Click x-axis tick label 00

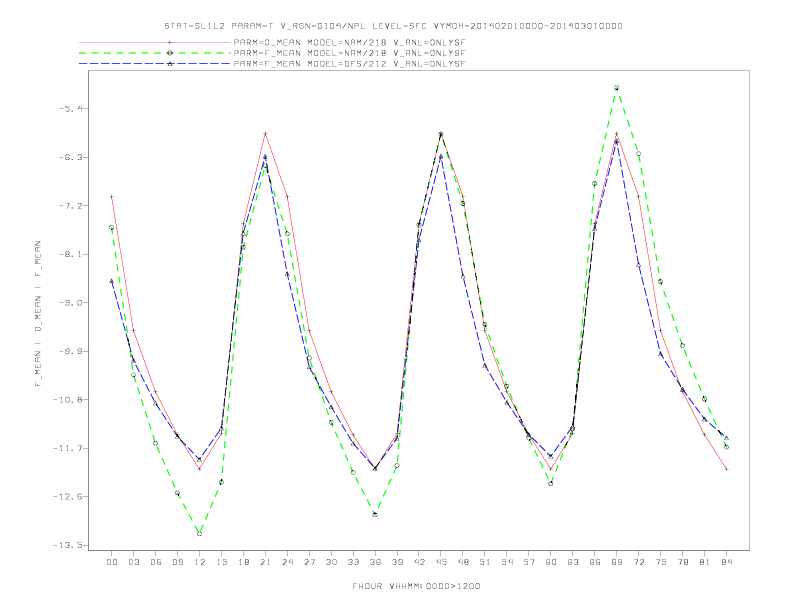coord(112,562)
